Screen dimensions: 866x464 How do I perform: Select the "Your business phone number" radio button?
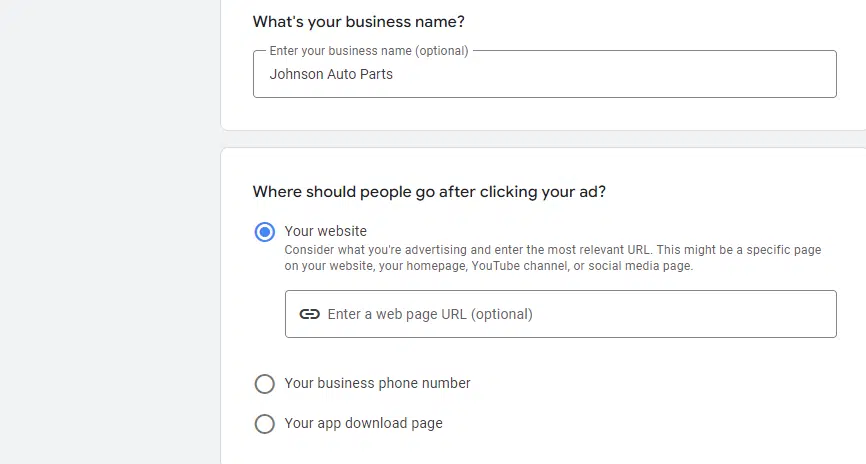265,384
